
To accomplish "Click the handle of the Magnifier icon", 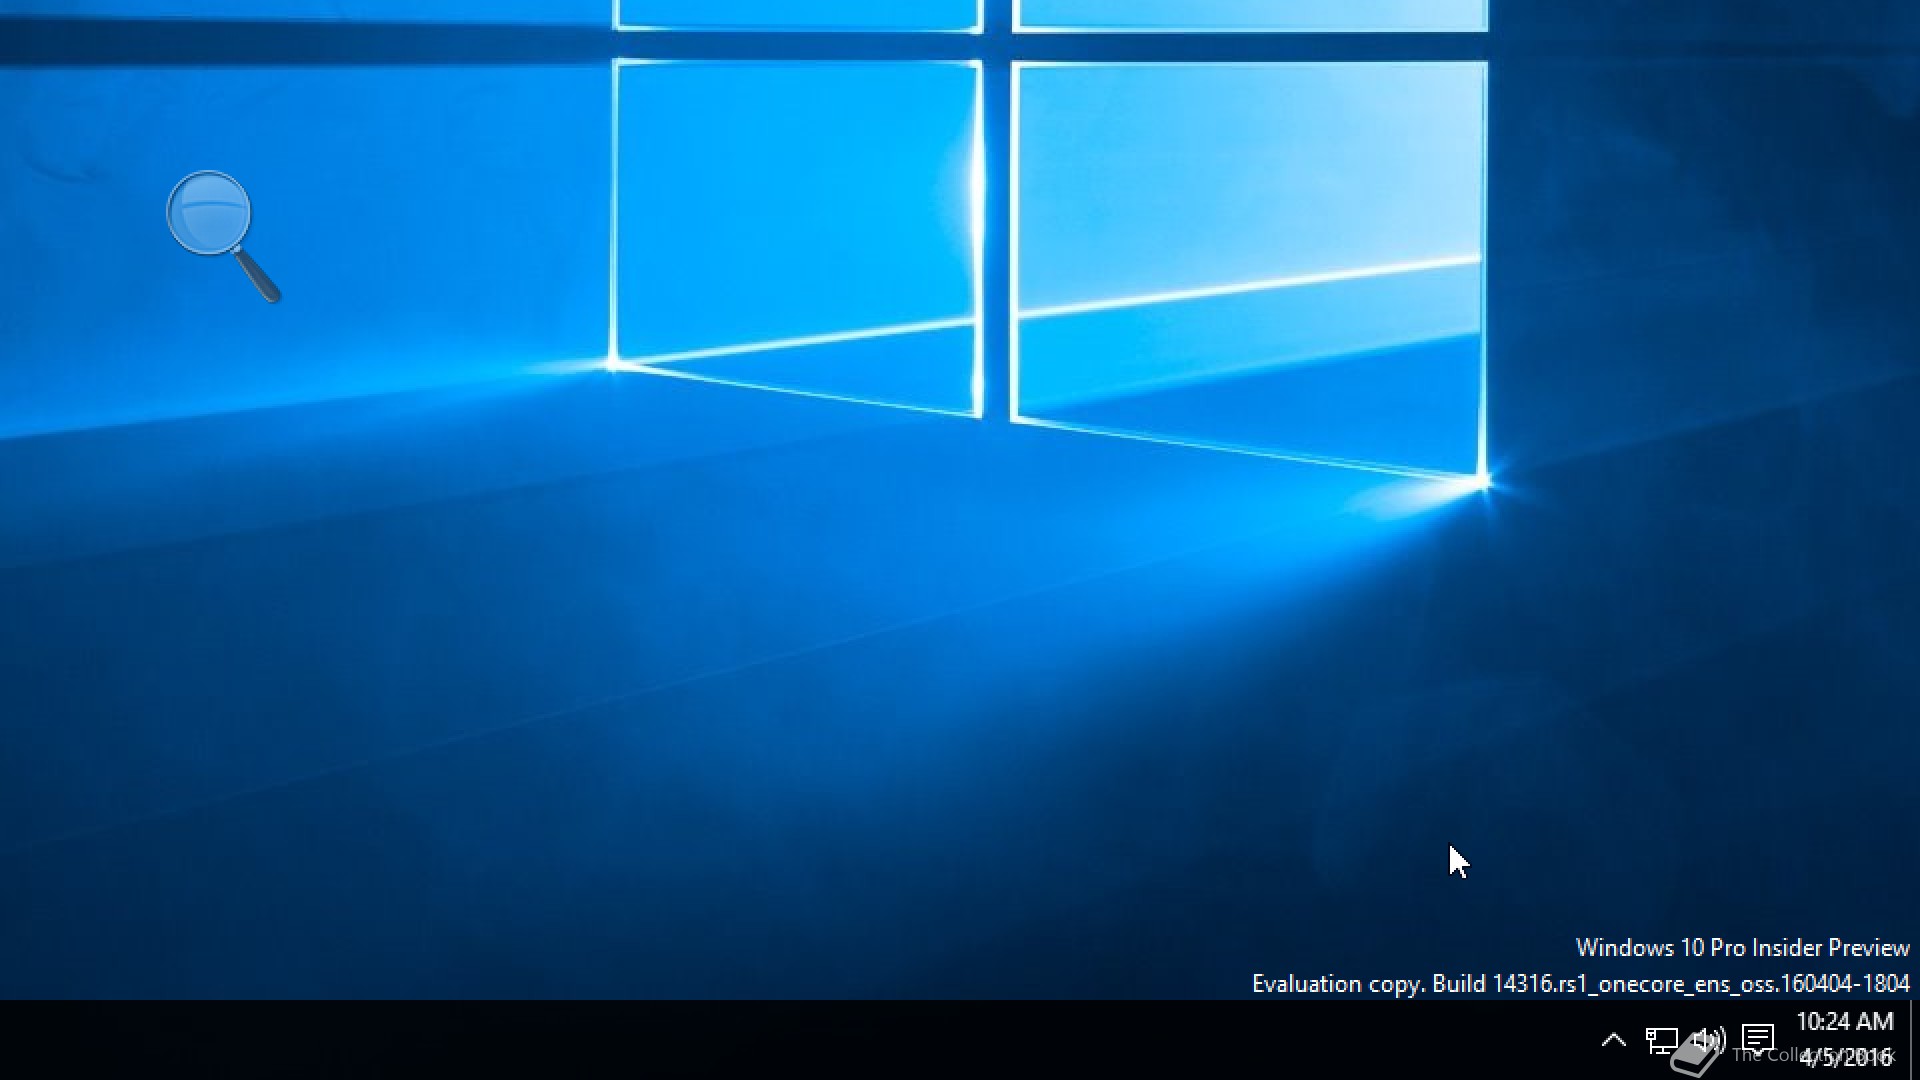I will click(258, 275).
